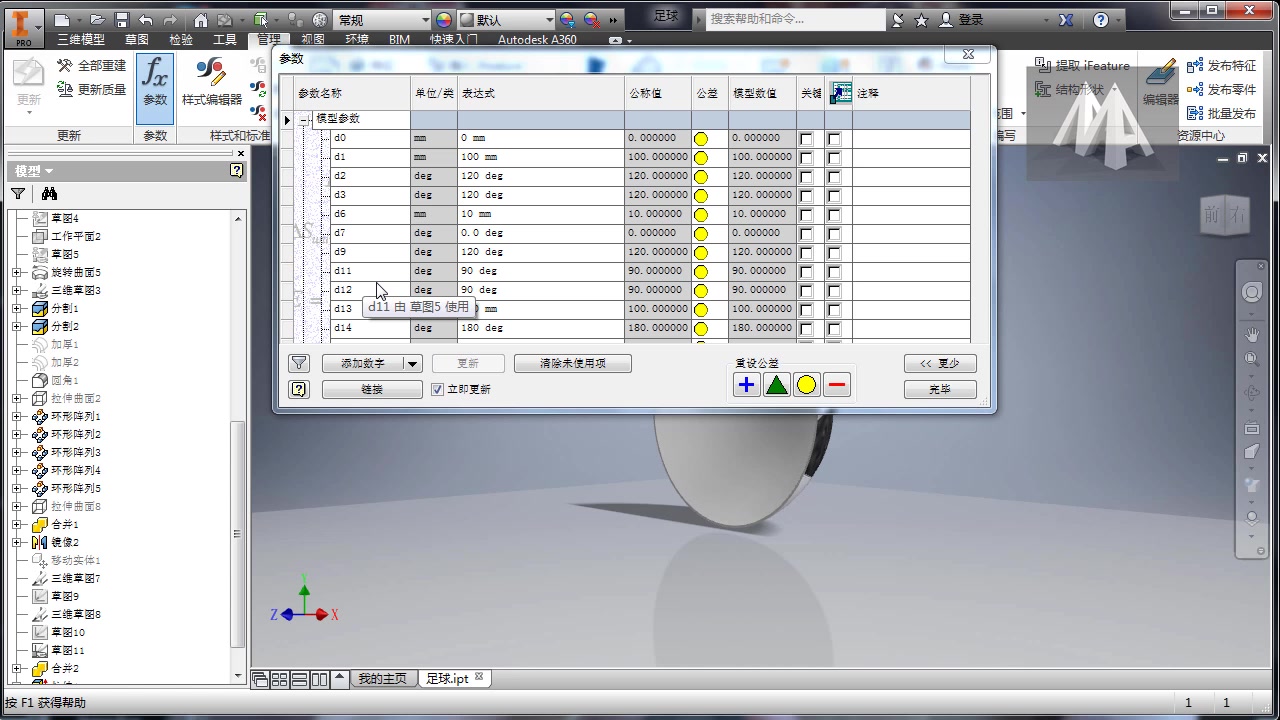Open the 足球.ipt document tab

coord(449,678)
